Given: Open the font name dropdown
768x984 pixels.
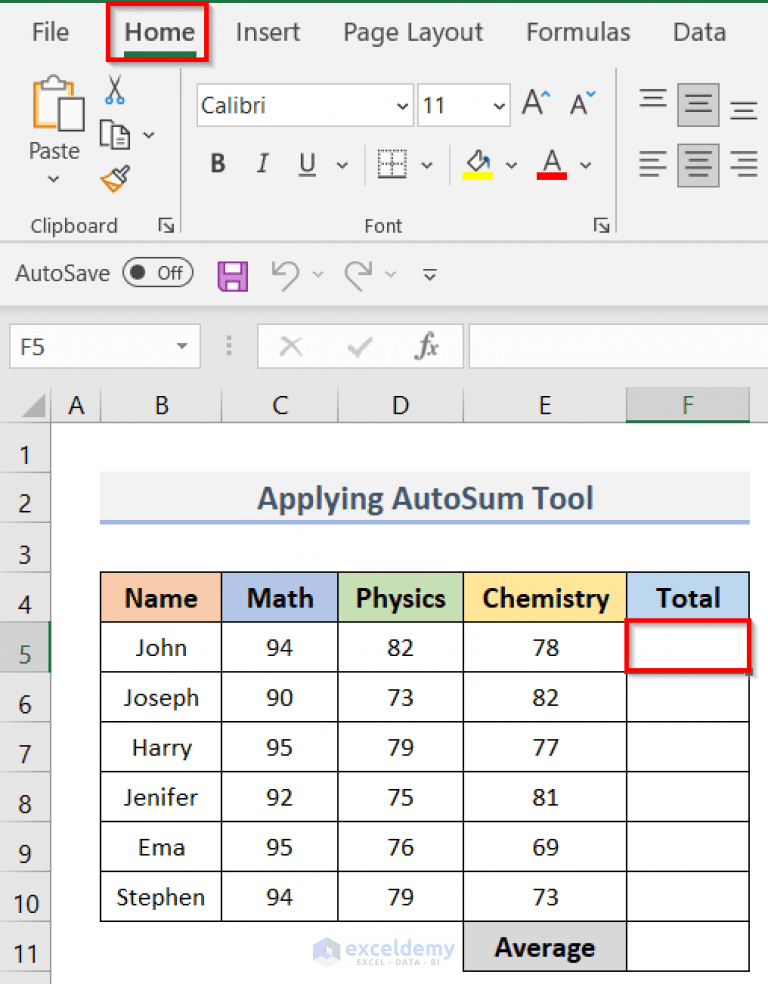Looking at the screenshot, I should (x=400, y=105).
